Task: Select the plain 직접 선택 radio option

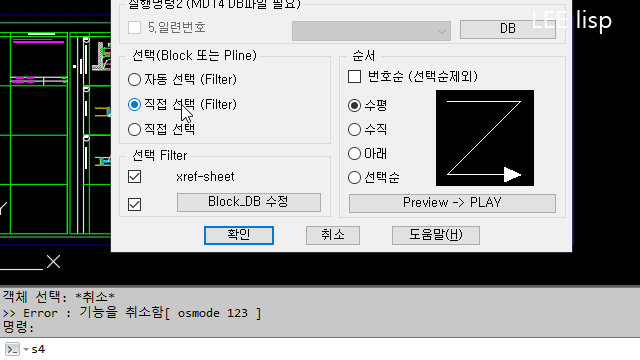Action: pyautogui.click(x=134, y=129)
